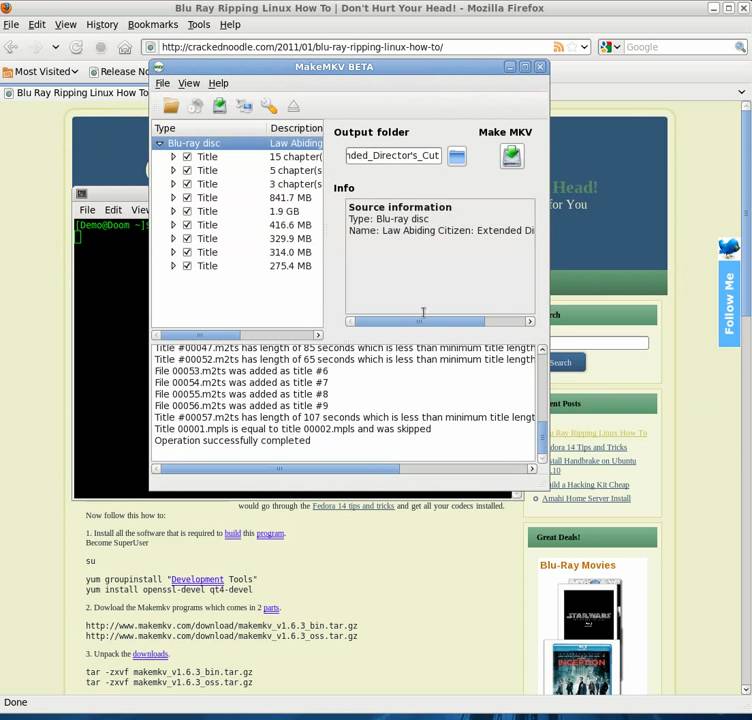
Task: Open Firefox Tools menu
Action: click(x=199, y=24)
